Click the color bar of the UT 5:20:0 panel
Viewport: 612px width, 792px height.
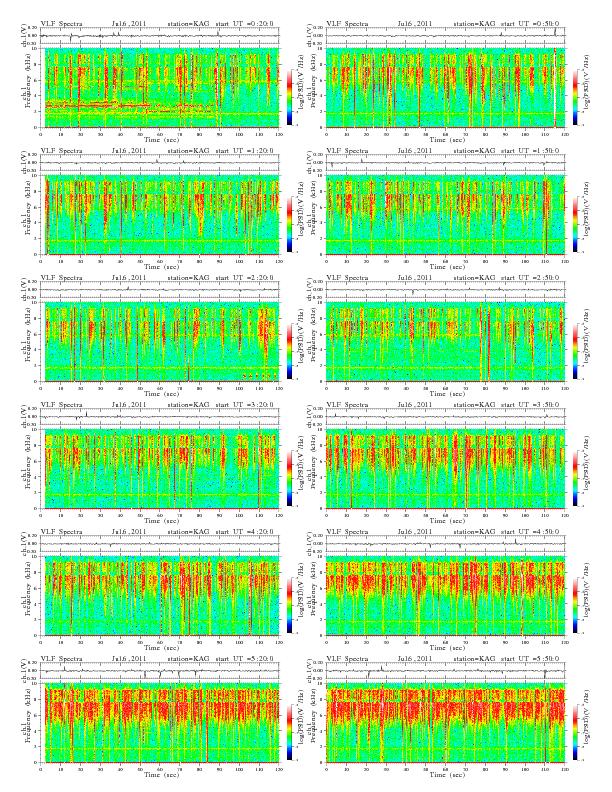point(289,732)
